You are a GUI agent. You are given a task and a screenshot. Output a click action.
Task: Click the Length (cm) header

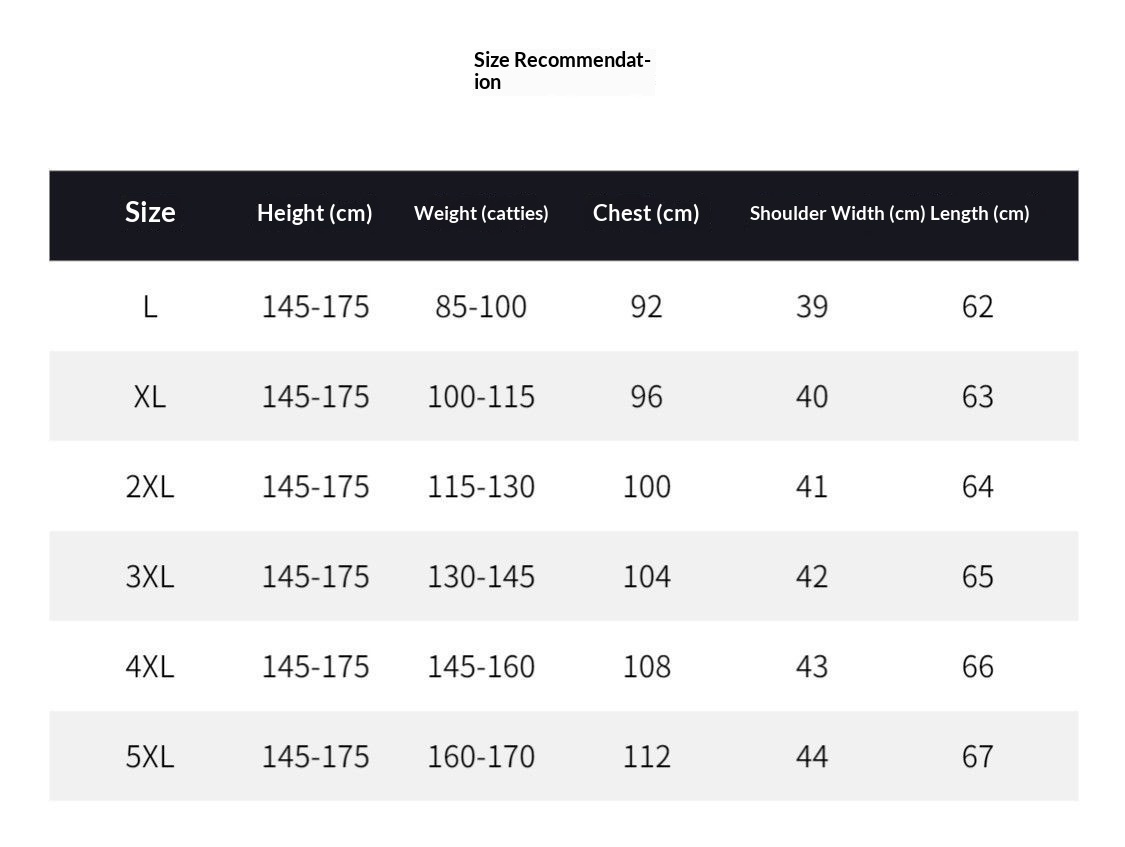pyautogui.click(x=980, y=213)
